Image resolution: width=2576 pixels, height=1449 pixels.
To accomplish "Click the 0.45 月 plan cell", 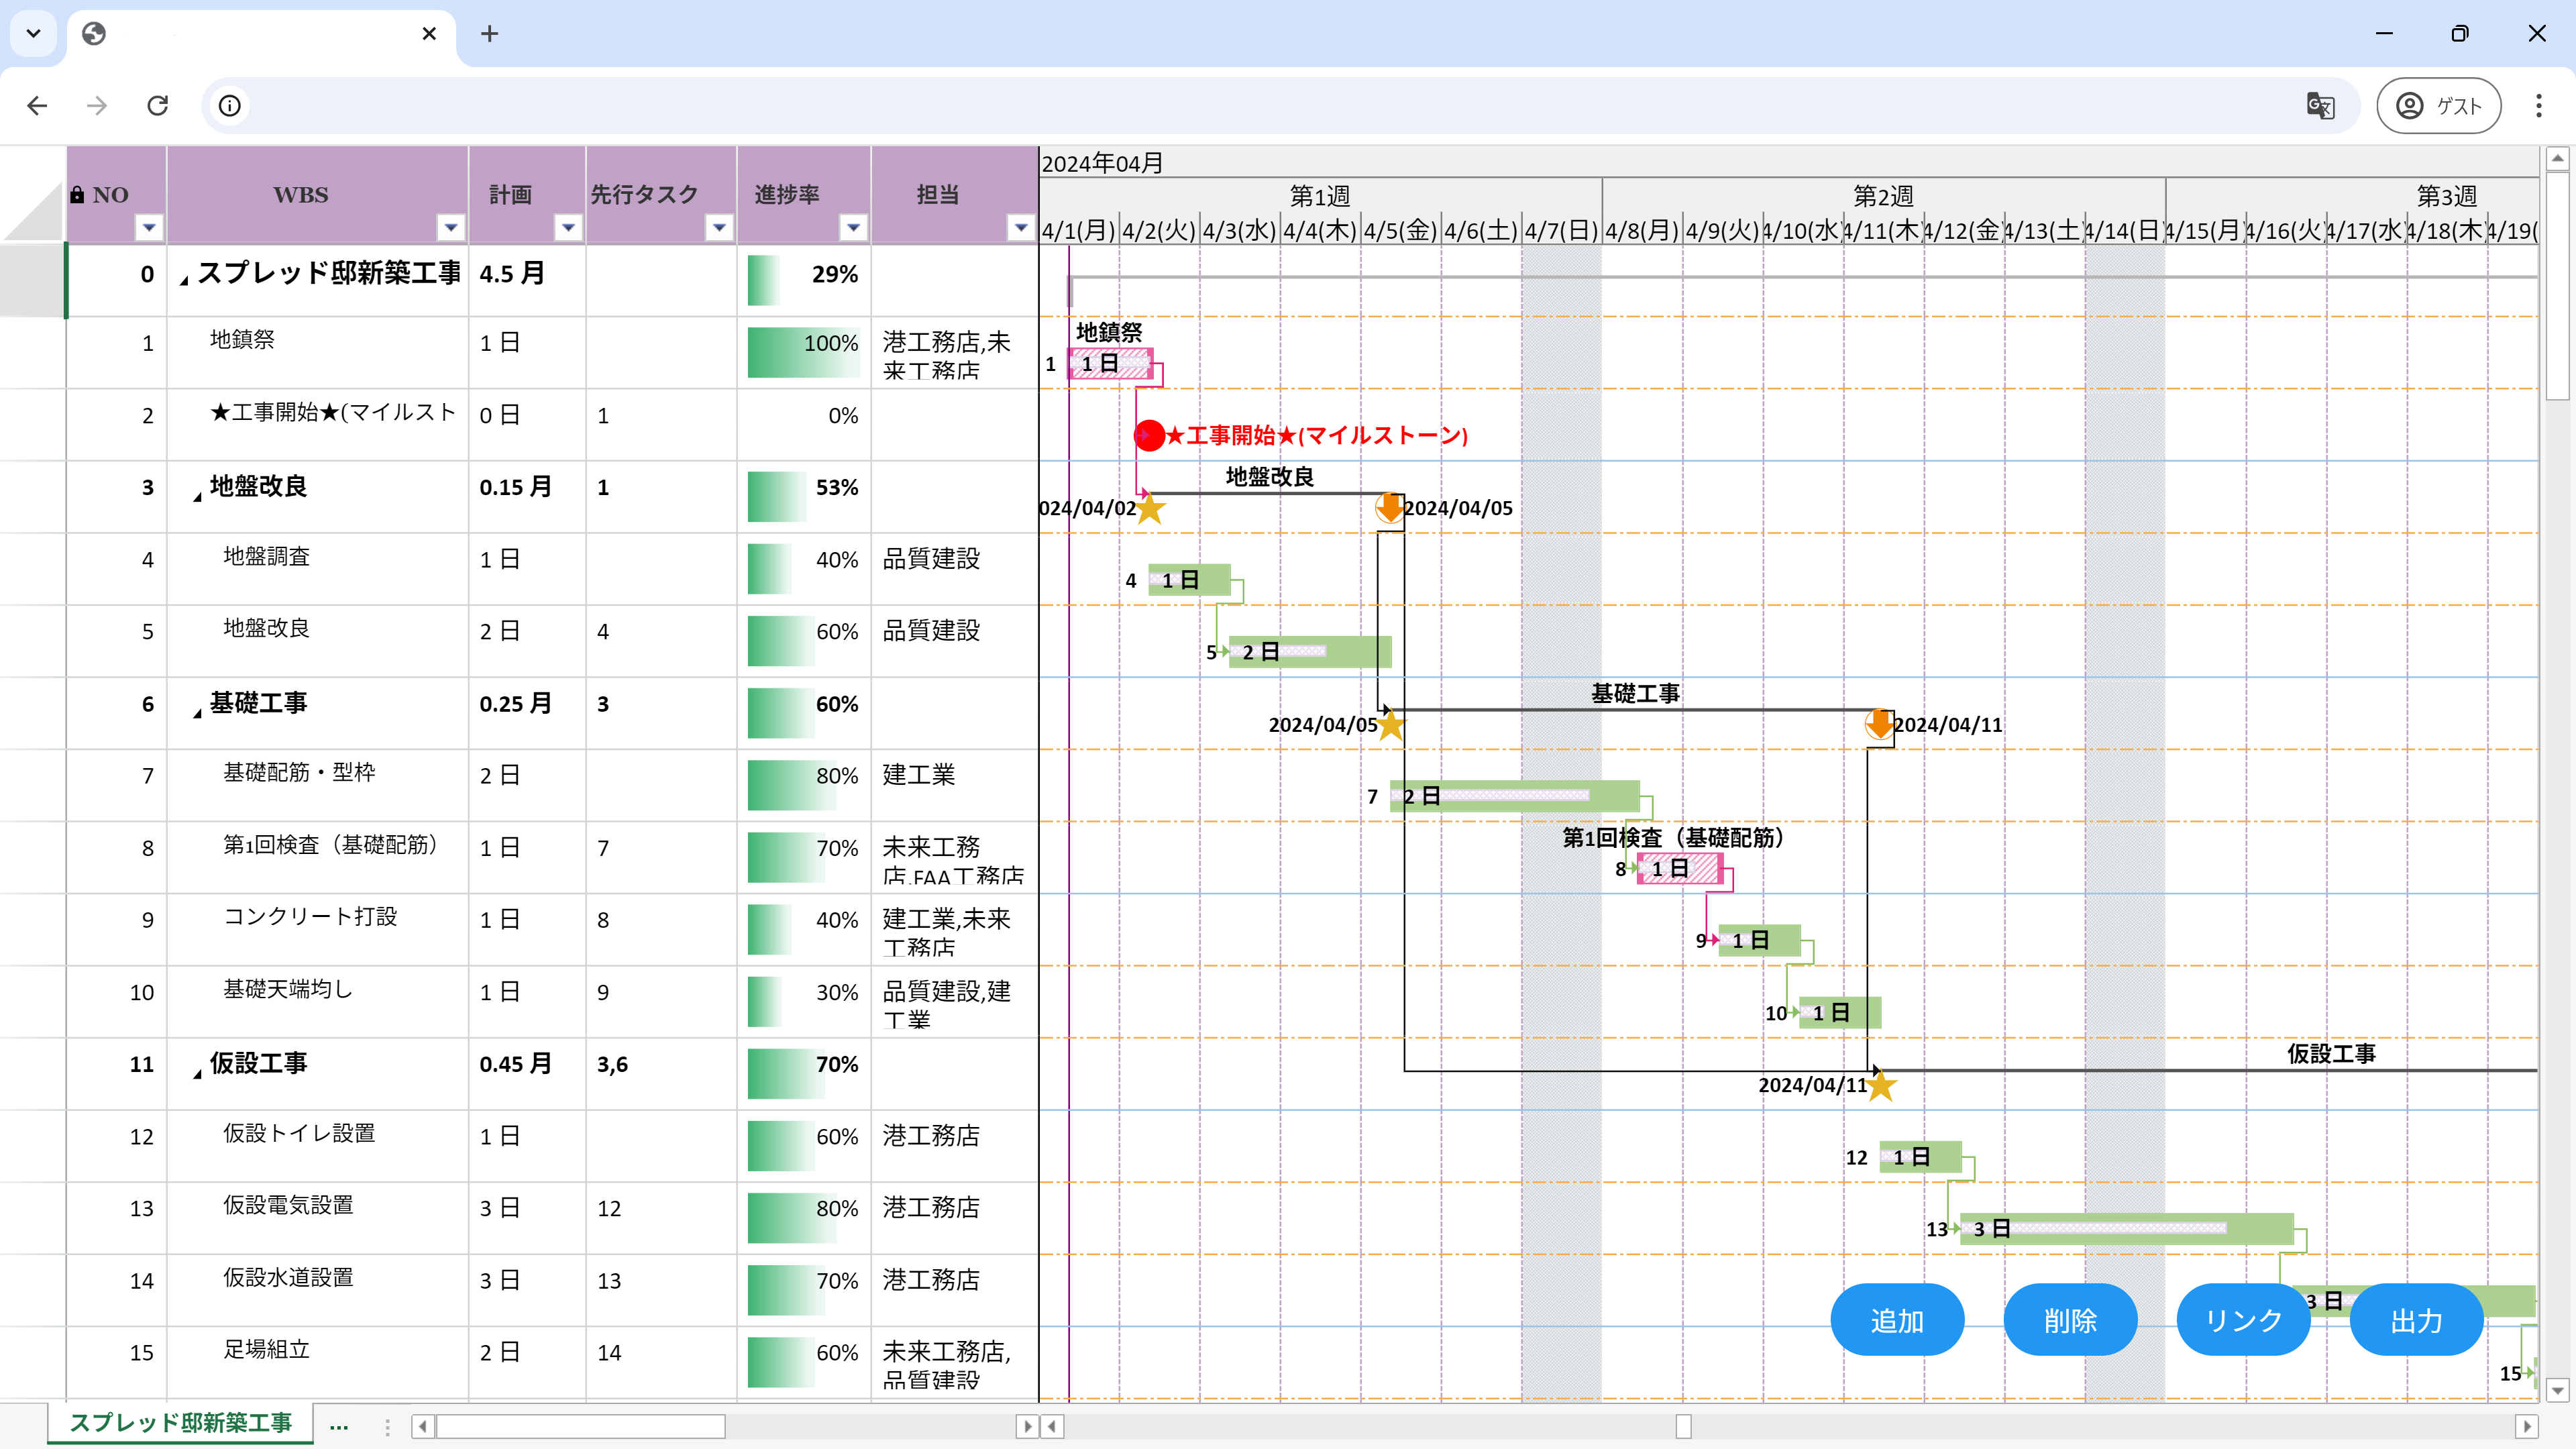I will coord(527,1073).
